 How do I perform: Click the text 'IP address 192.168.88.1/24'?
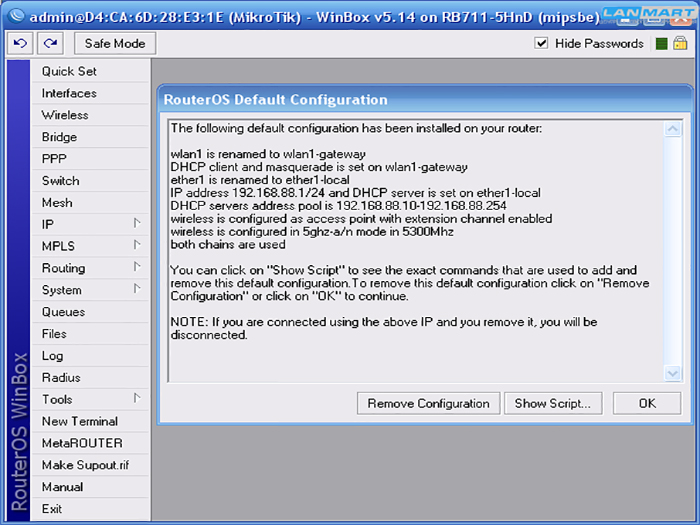[x=248, y=193]
